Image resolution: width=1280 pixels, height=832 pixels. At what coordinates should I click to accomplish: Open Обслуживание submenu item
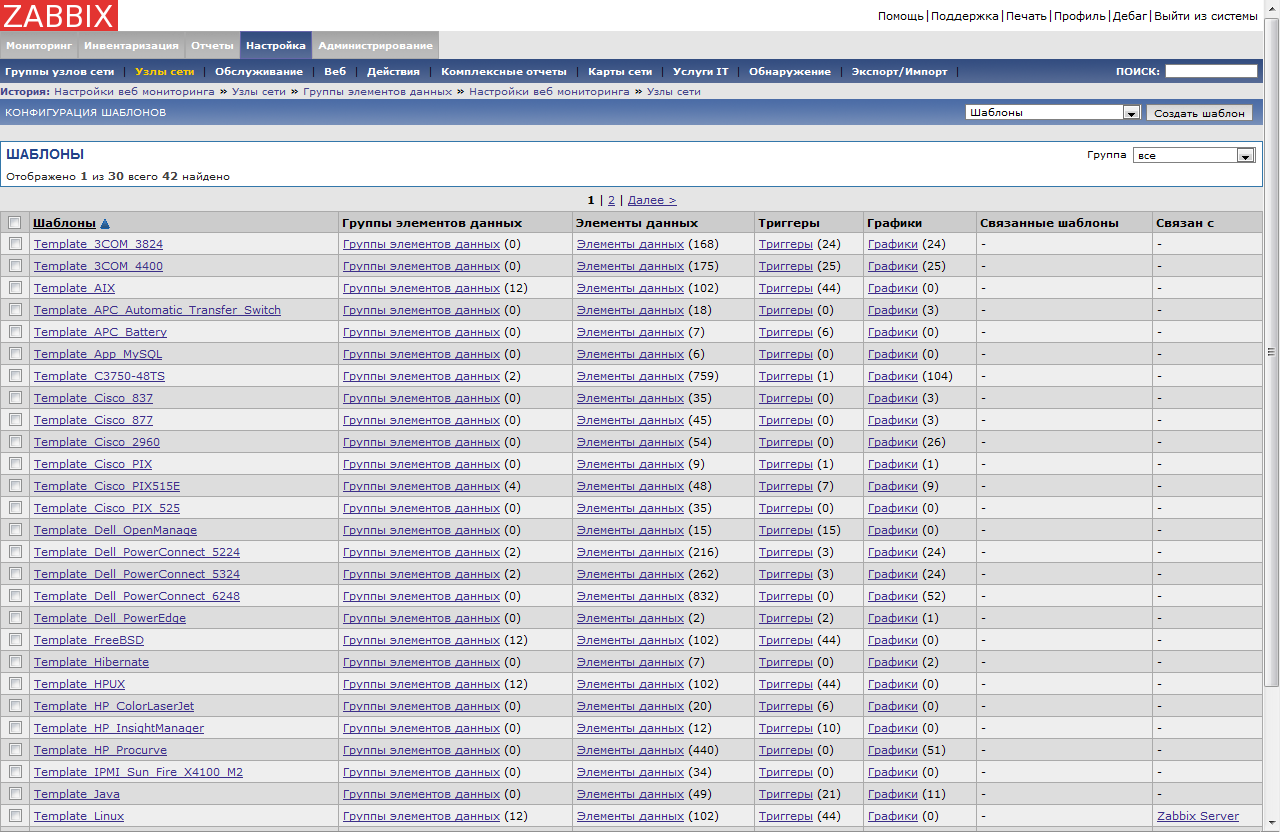(259, 72)
